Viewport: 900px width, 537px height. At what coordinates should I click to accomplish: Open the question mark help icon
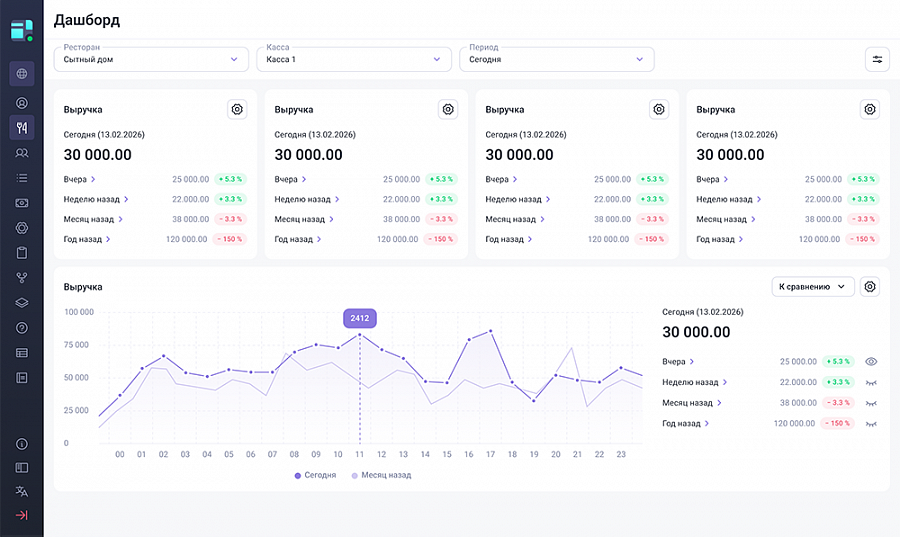coord(22,328)
